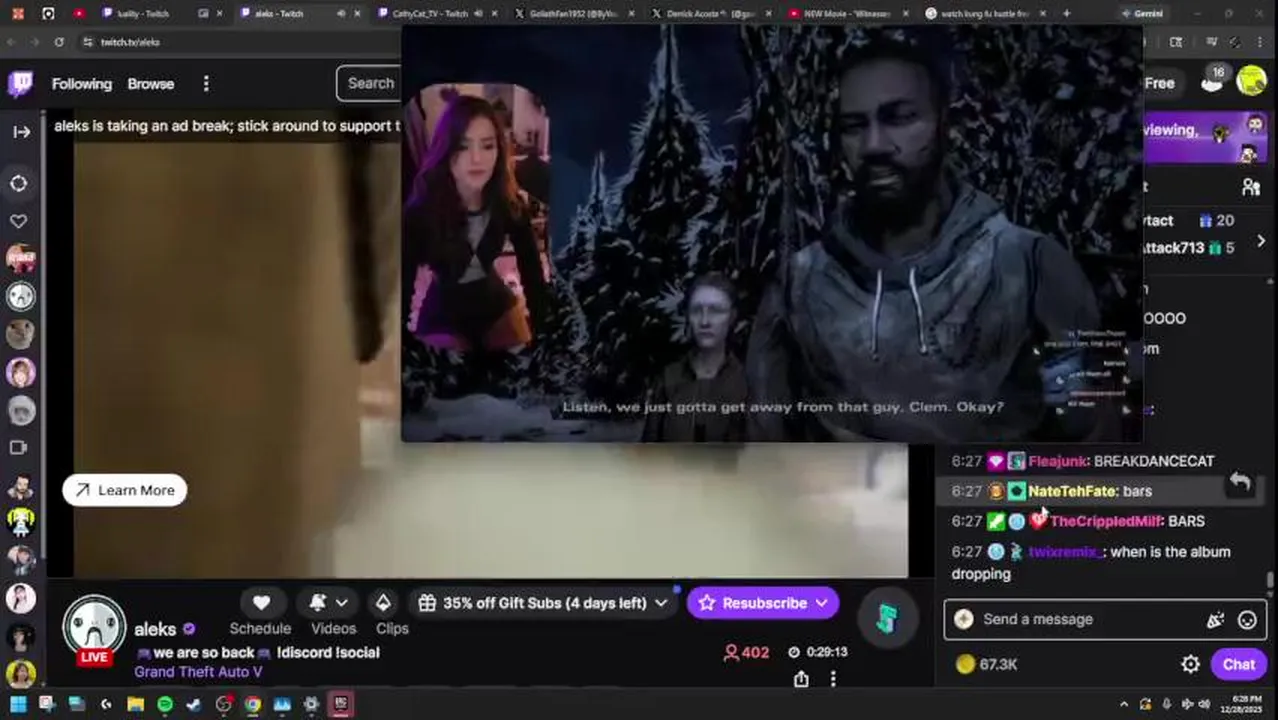Expand the left sidebar with the arrow icon
This screenshot has height=720, width=1278.
point(21,132)
